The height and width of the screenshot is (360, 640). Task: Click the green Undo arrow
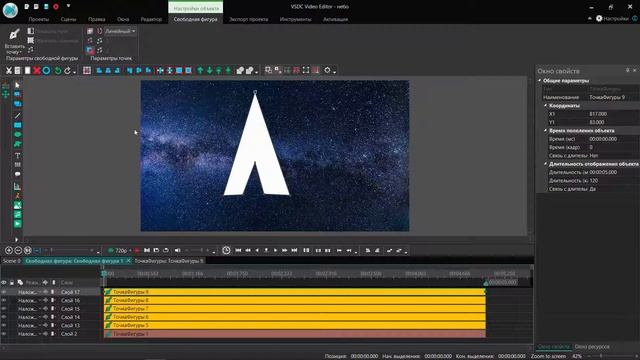tap(58, 71)
